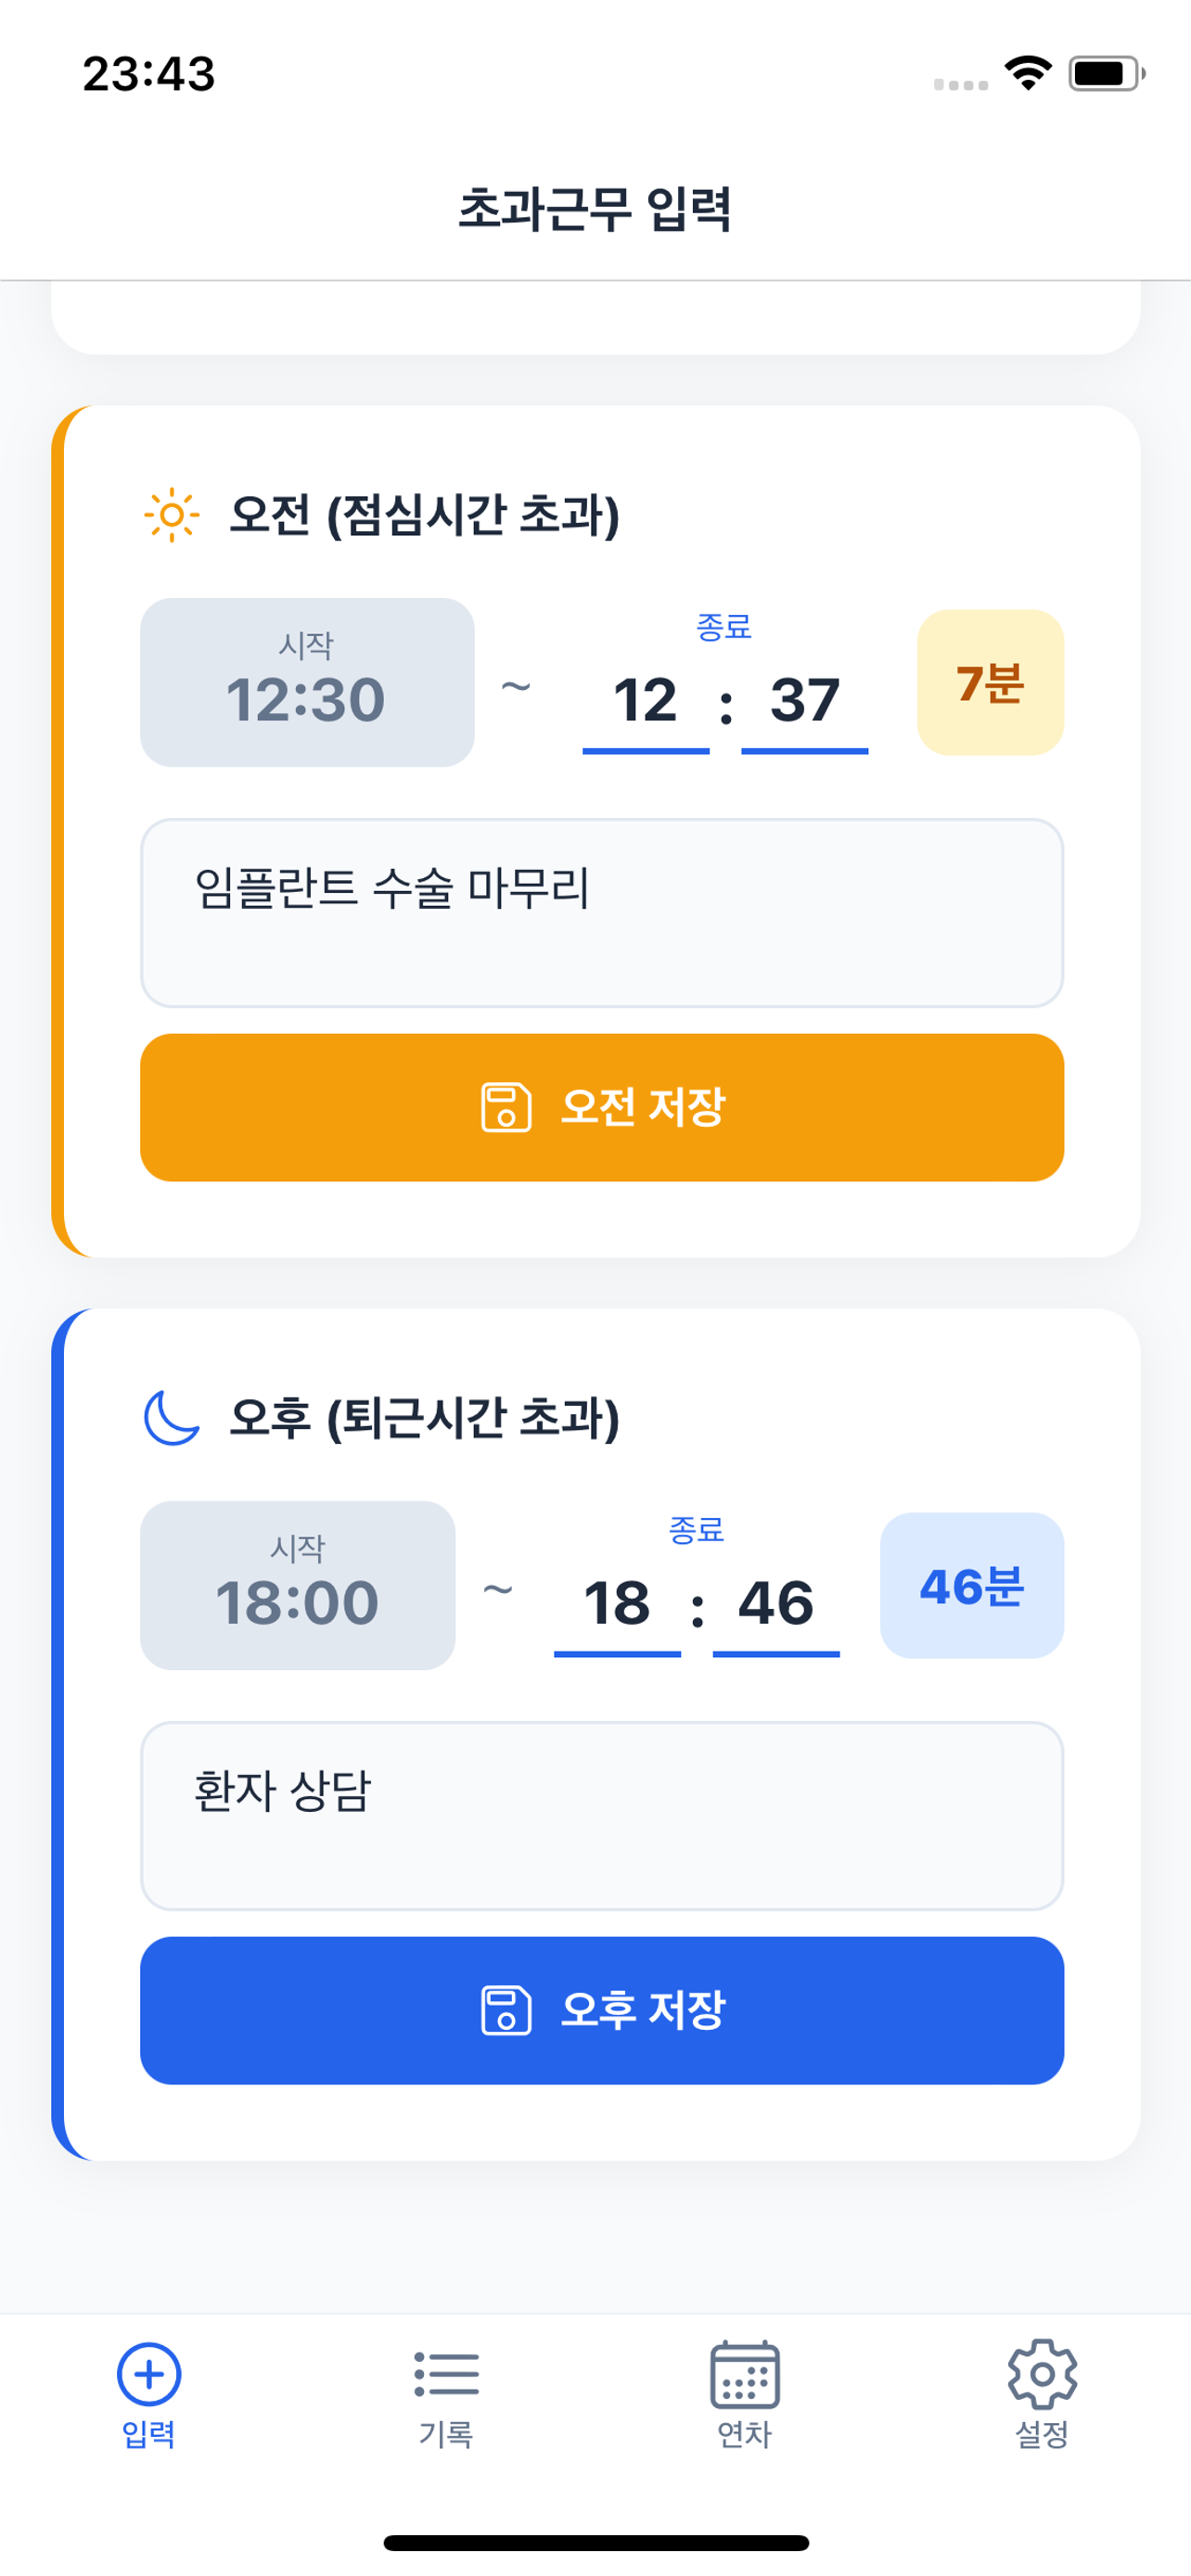Viewport: 1191px width, 2576px height.
Task: Click the 18:00 start time chip
Action: [x=297, y=1585]
